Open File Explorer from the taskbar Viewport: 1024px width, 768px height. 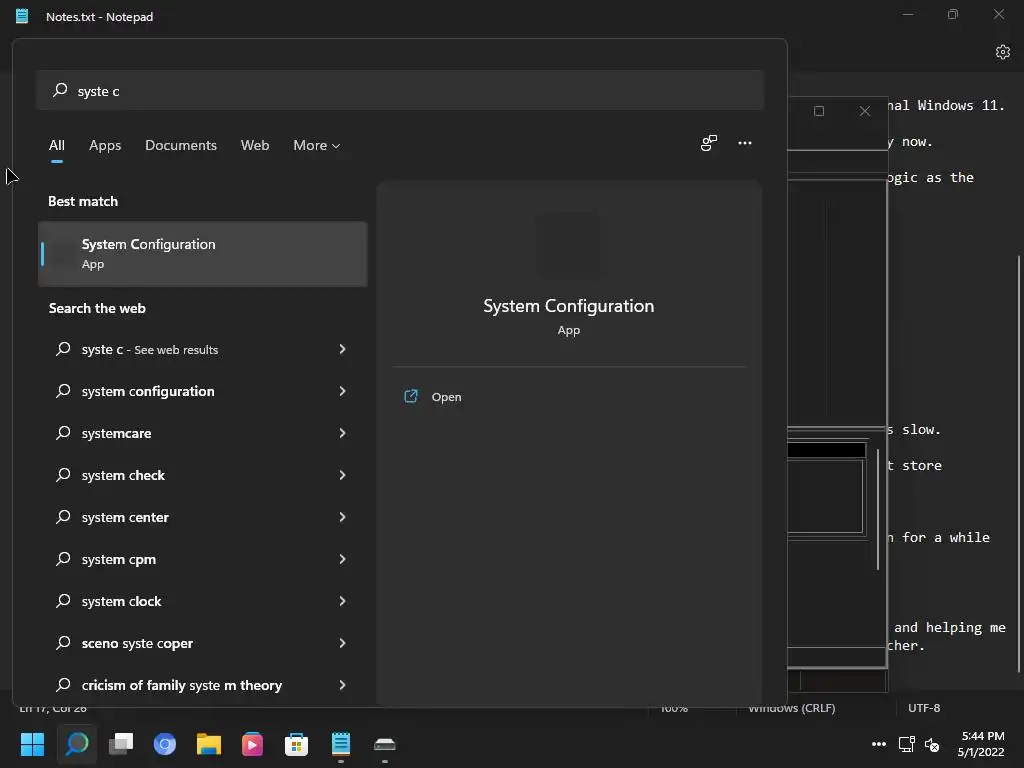coord(209,744)
